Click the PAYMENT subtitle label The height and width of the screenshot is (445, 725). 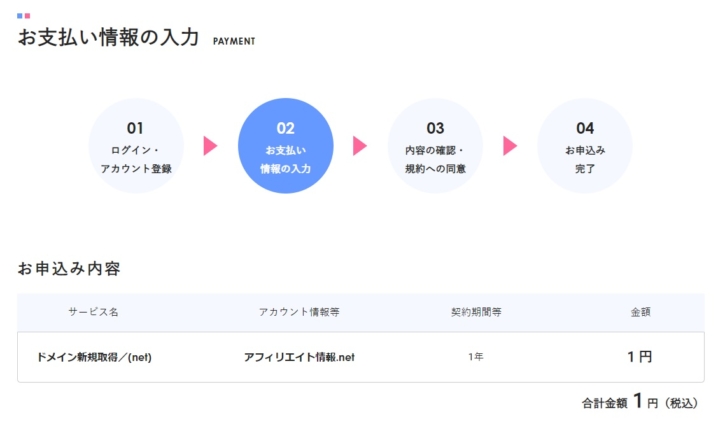point(234,41)
